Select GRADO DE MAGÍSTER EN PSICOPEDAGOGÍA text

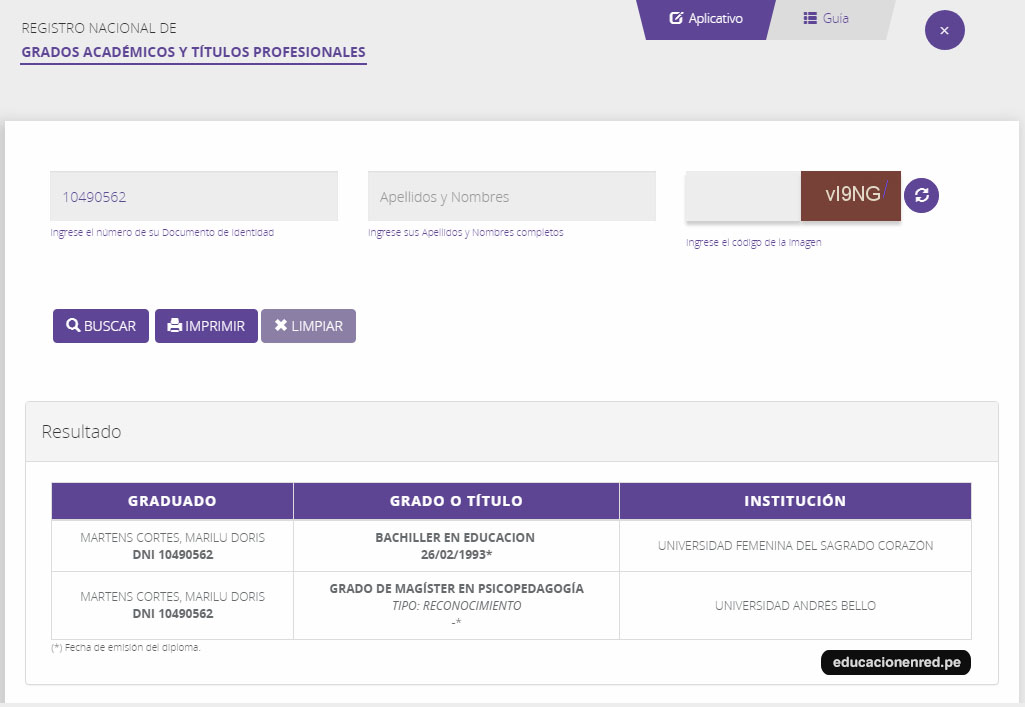pos(456,589)
